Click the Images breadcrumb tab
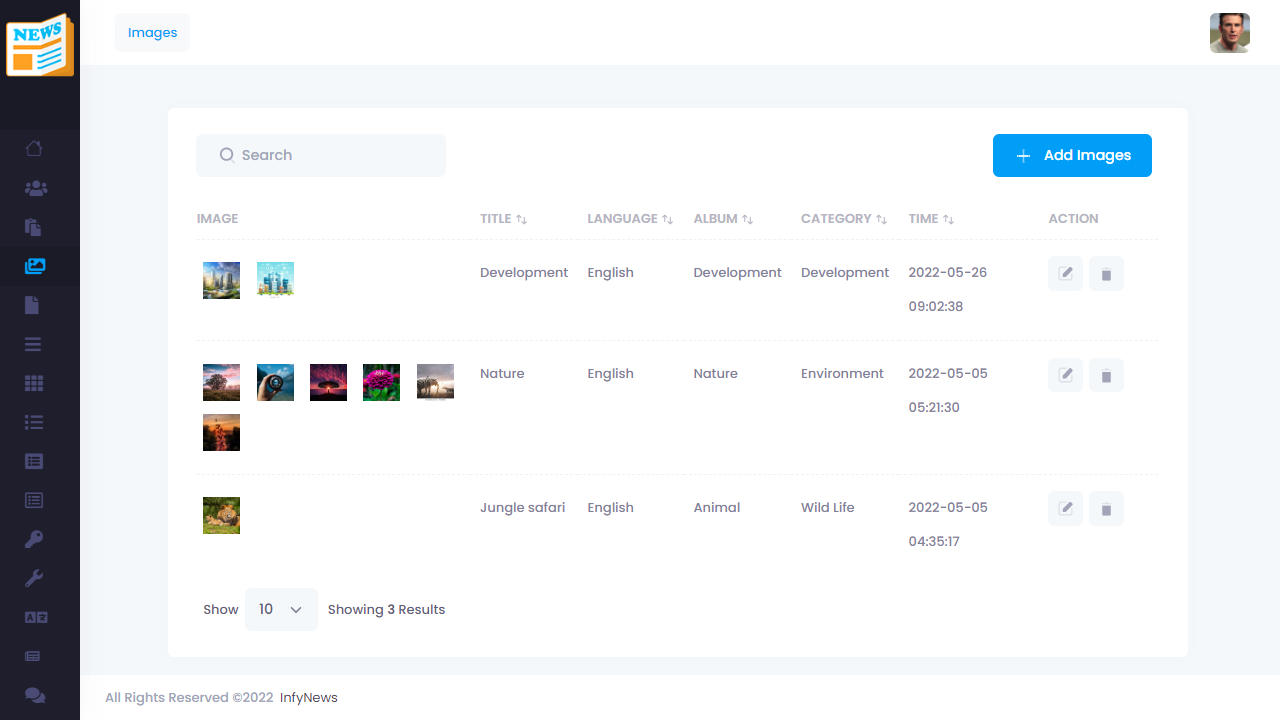The width and height of the screenshot is (1280, 720). (x=152, y=32)
